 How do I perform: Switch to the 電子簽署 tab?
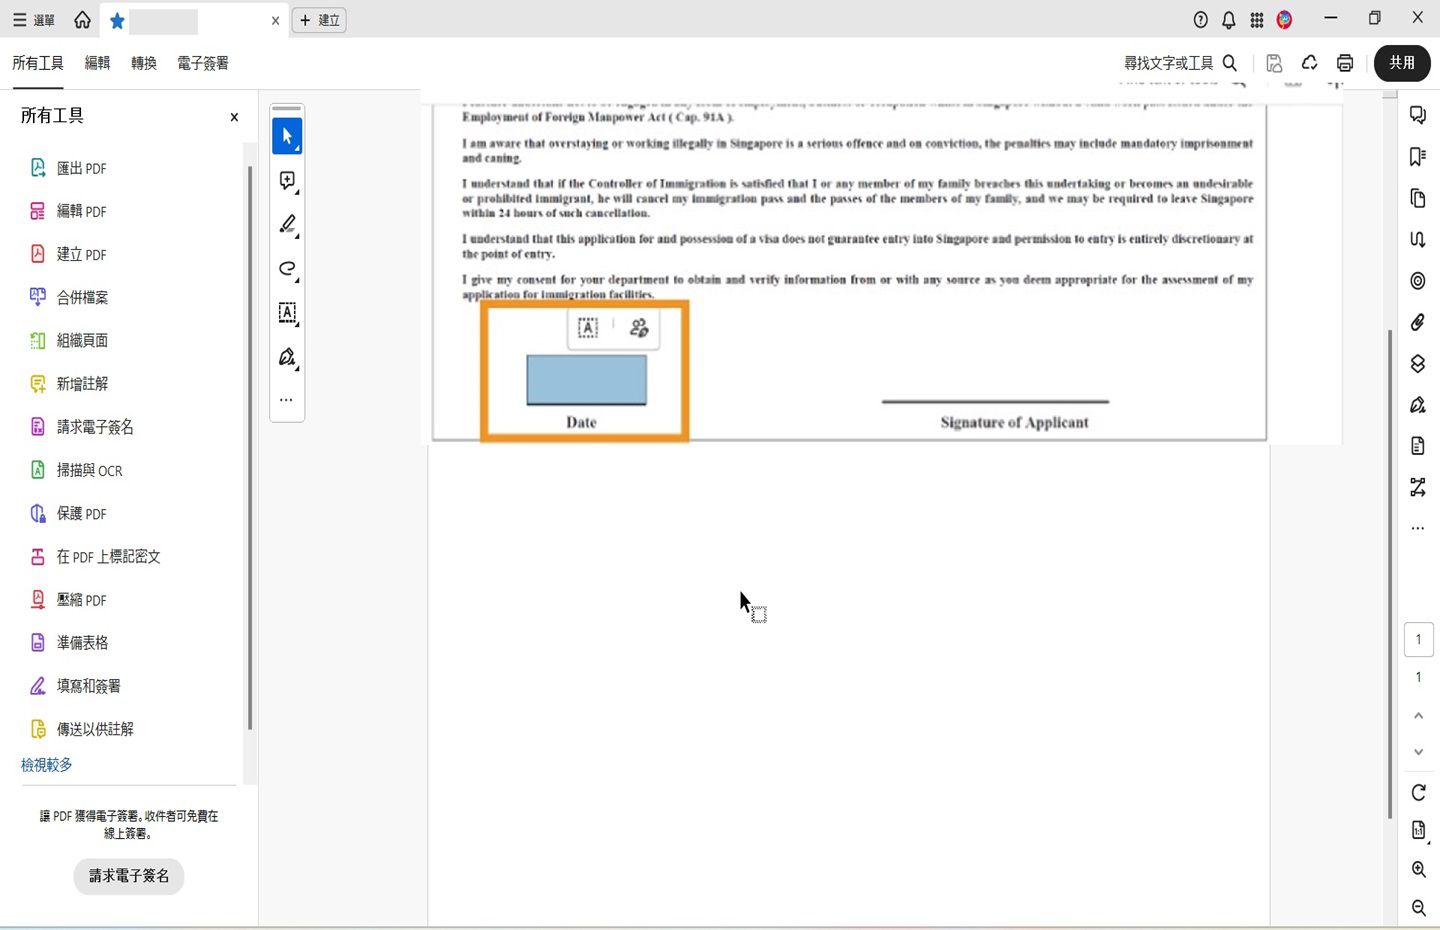203,63
